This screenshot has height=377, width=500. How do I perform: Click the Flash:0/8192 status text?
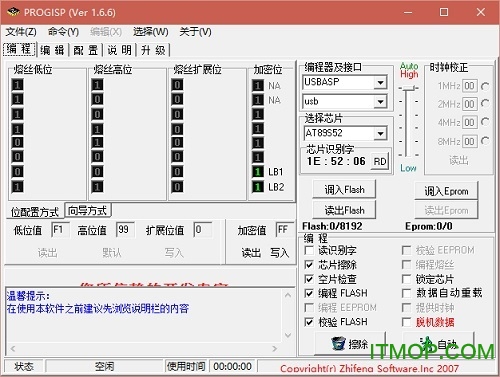332,226
